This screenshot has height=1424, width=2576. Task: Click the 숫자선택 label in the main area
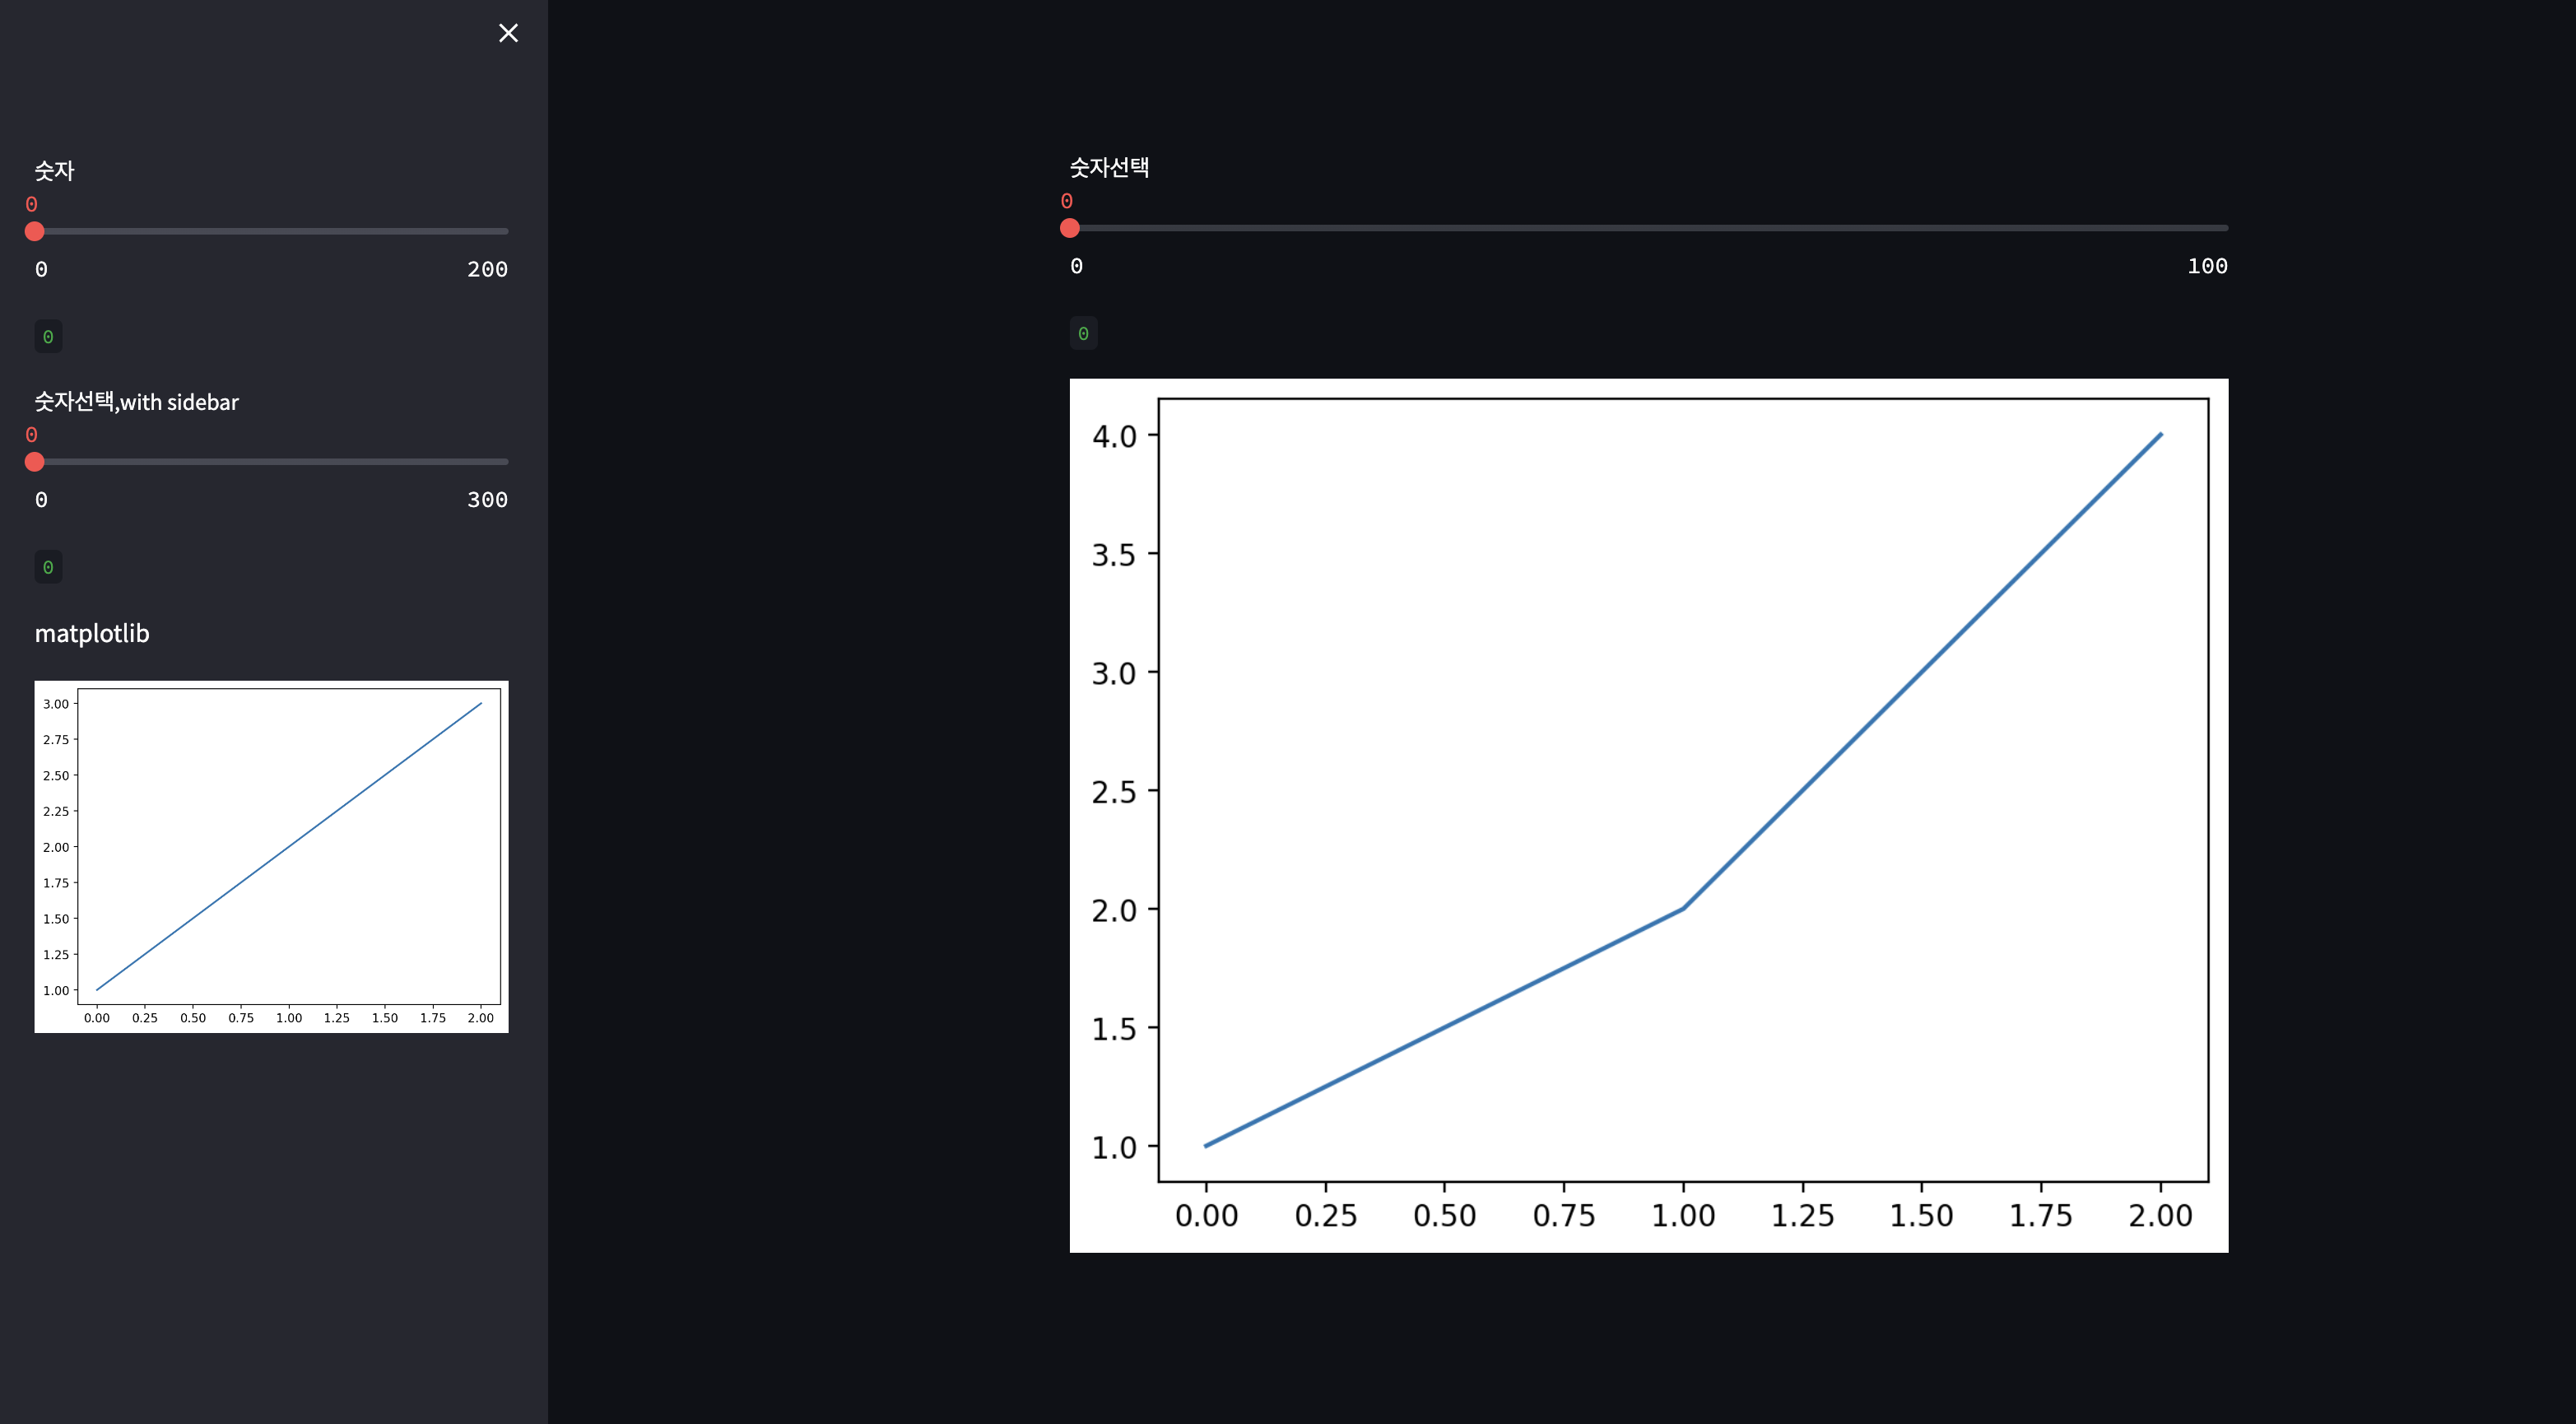[x=1109, y=167]
